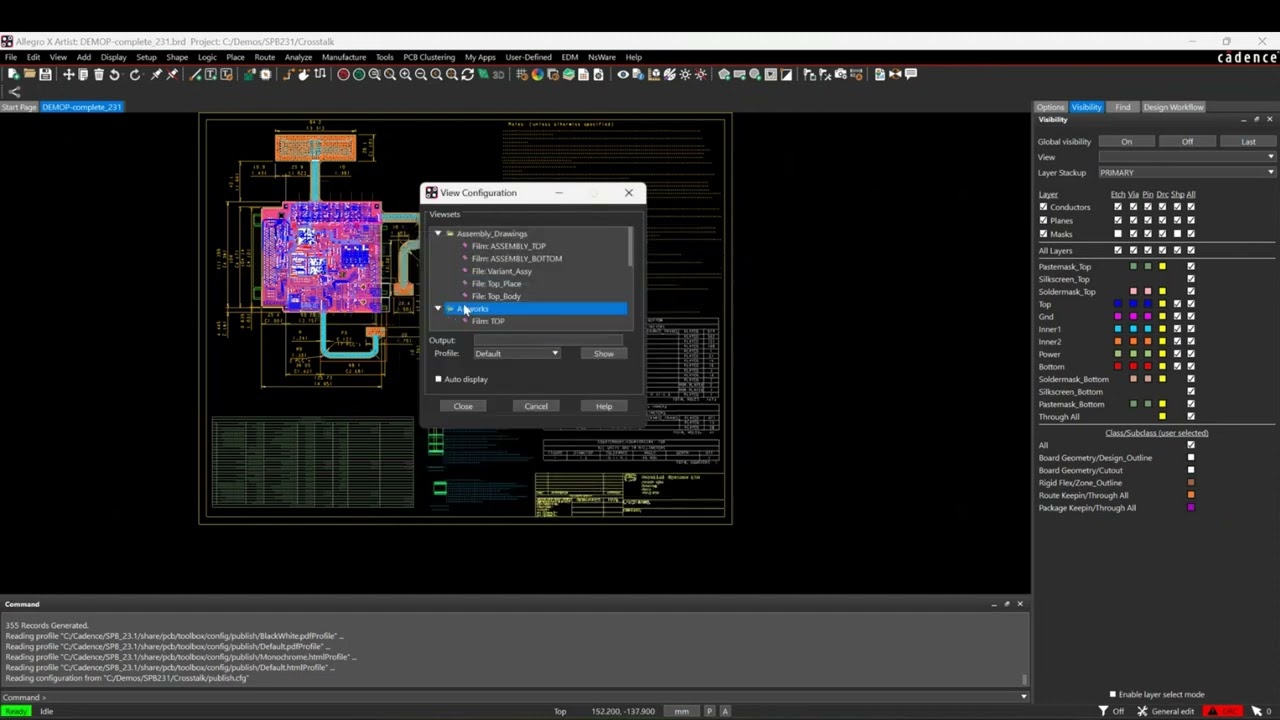Viewport: 1280px width, 720px height.
Task: Click the Open folder icon in toolbar
Action: pyautogui.click(x=30, y=74)
